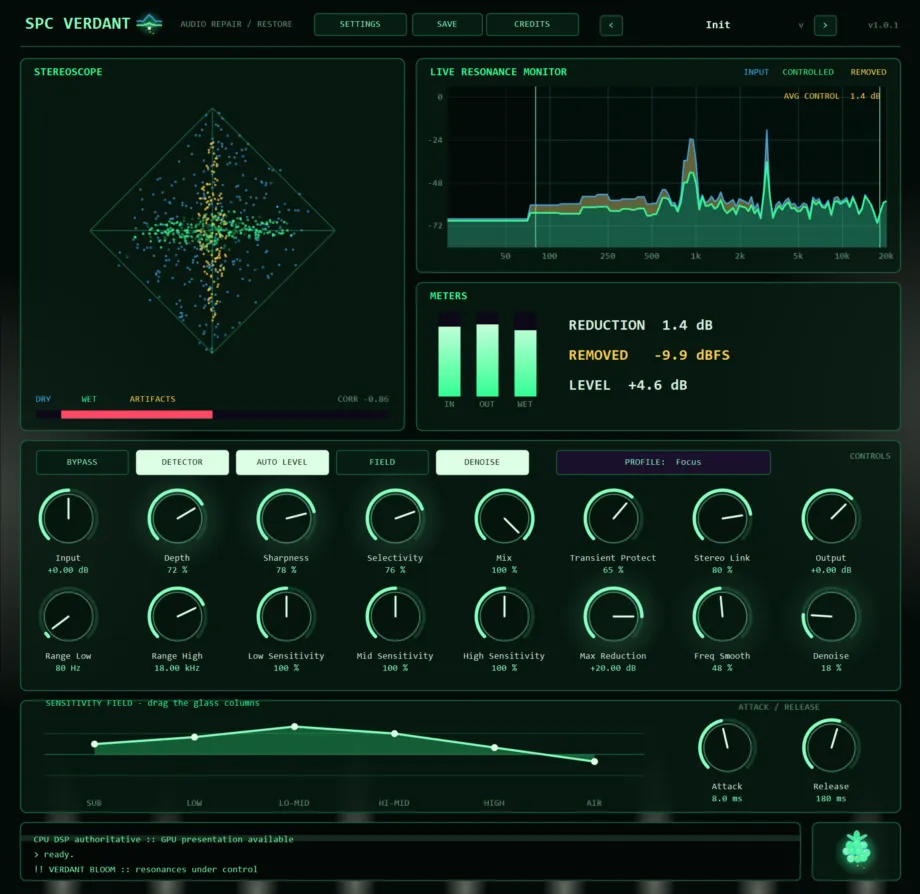
Task: Click the Range Low knob
Action: pos(68,616)
